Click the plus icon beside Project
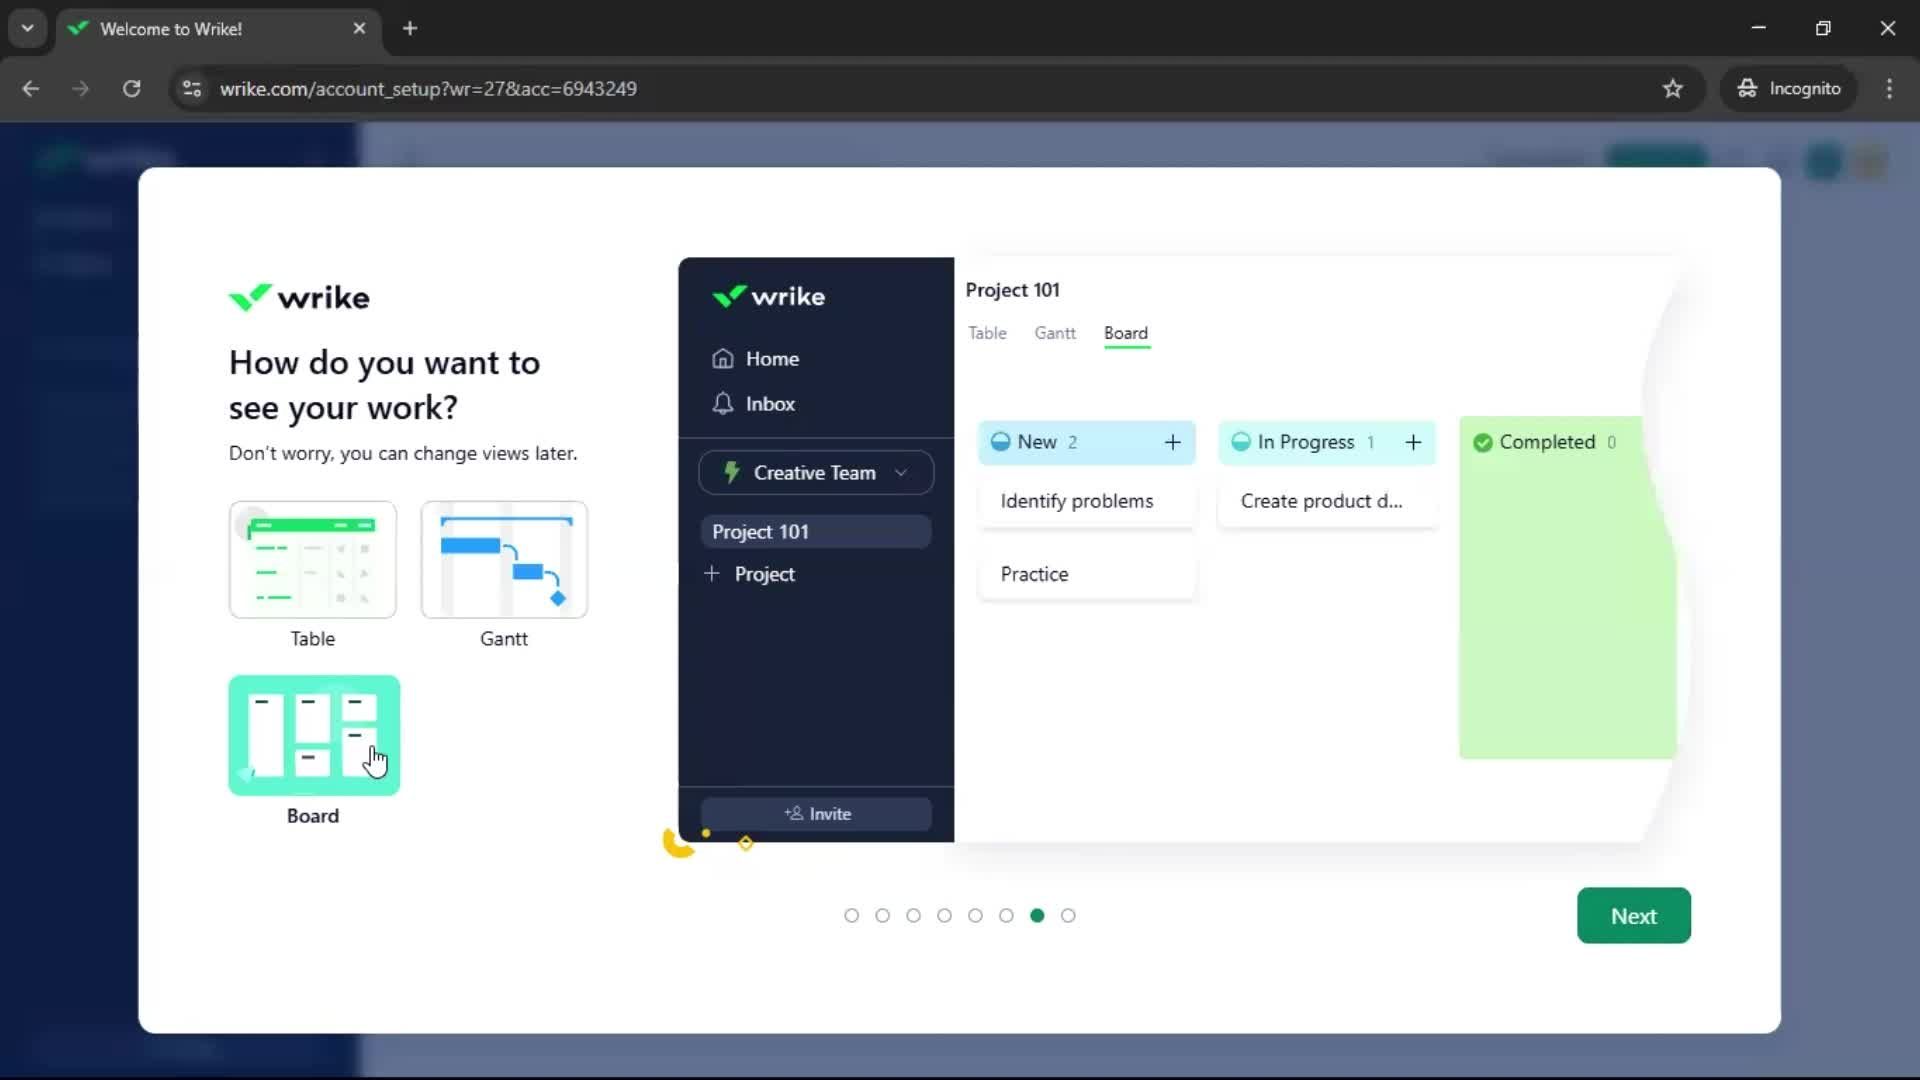This screenshot has width=1920, height=1080. tap(712, 574)
